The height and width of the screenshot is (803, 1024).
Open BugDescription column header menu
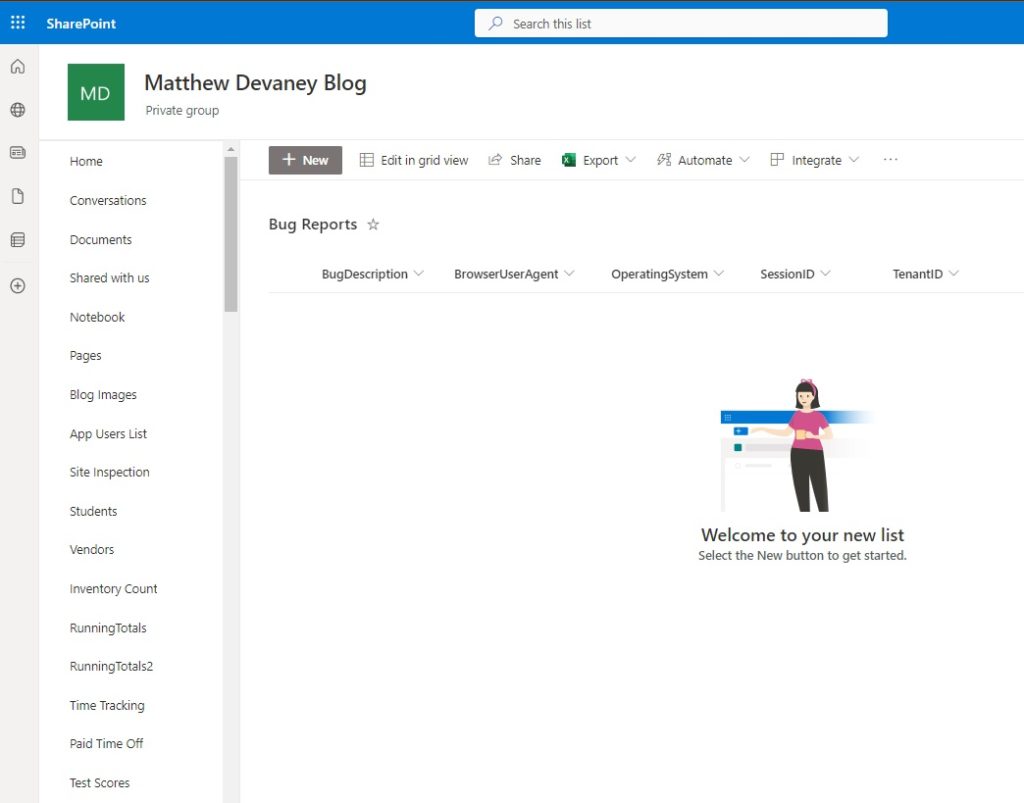coord(372,274)
